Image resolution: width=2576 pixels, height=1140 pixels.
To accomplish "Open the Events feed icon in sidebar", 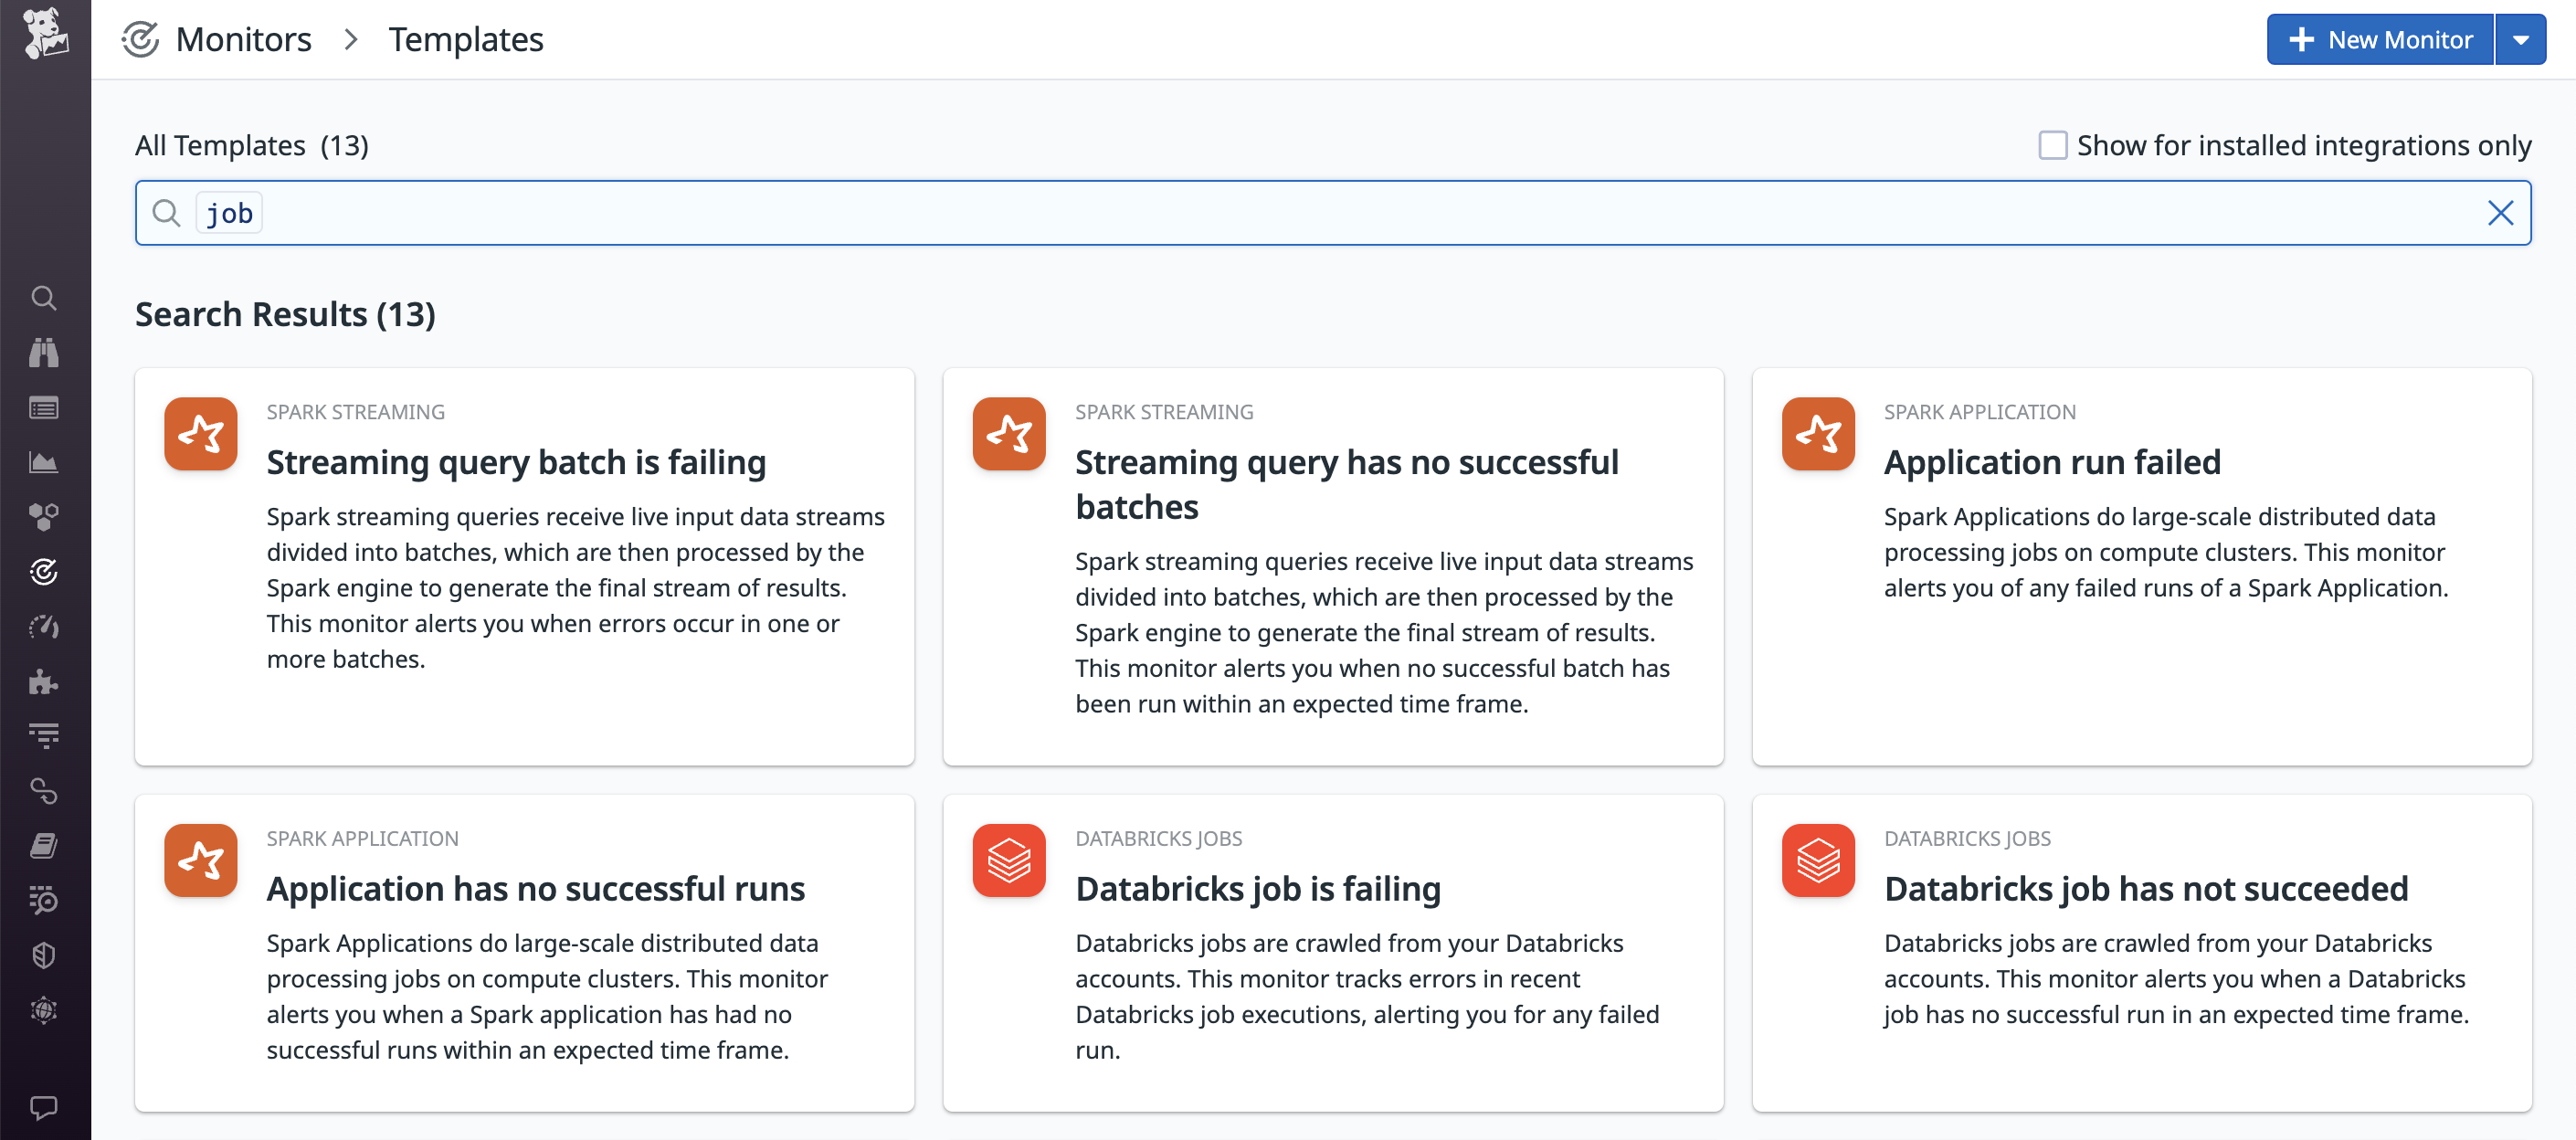I will [44, 407].
